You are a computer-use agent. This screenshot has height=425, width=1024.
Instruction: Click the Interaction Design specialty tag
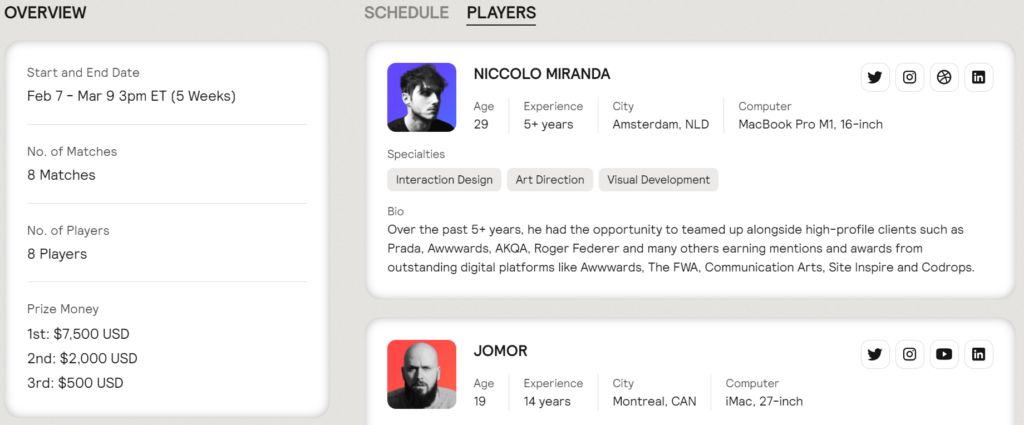(444, 180)
